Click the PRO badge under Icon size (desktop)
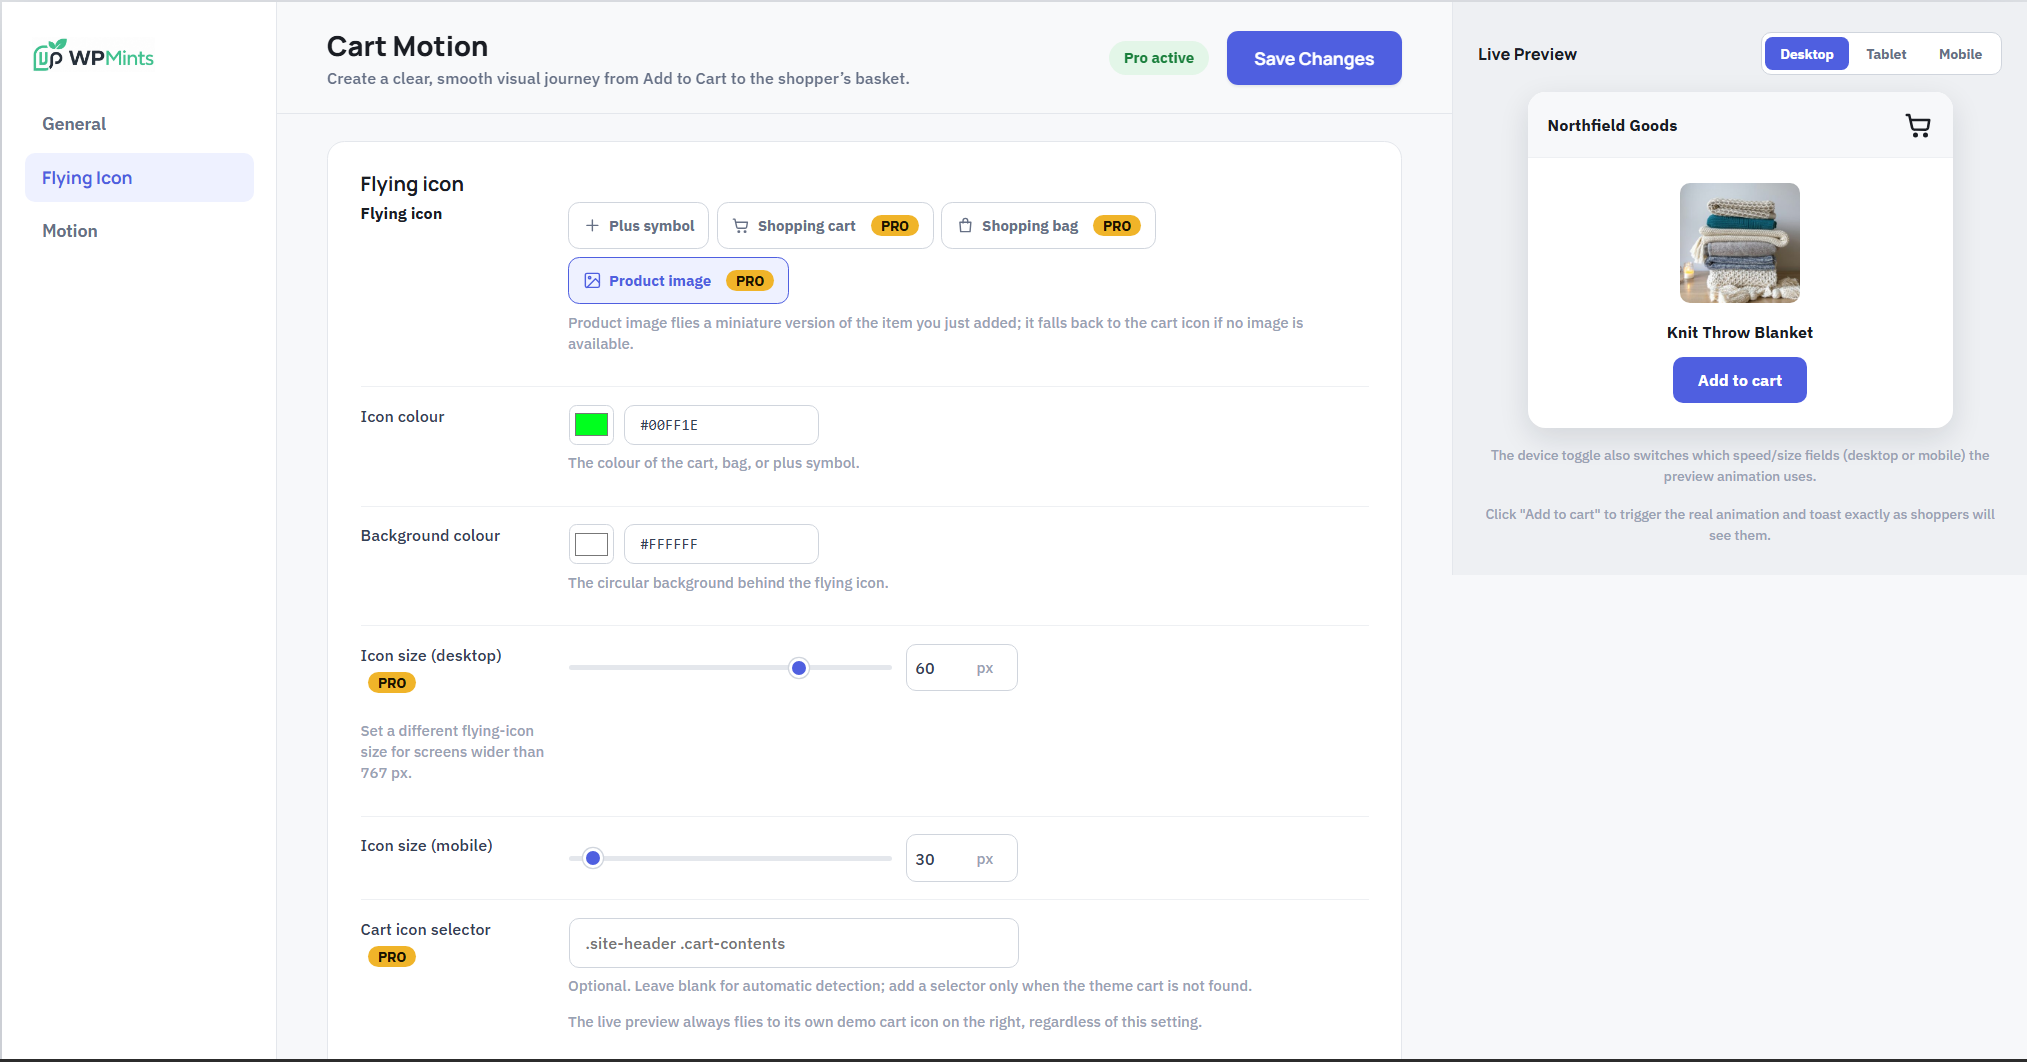The image size is (2027, 1062). [x=392, y=683]
